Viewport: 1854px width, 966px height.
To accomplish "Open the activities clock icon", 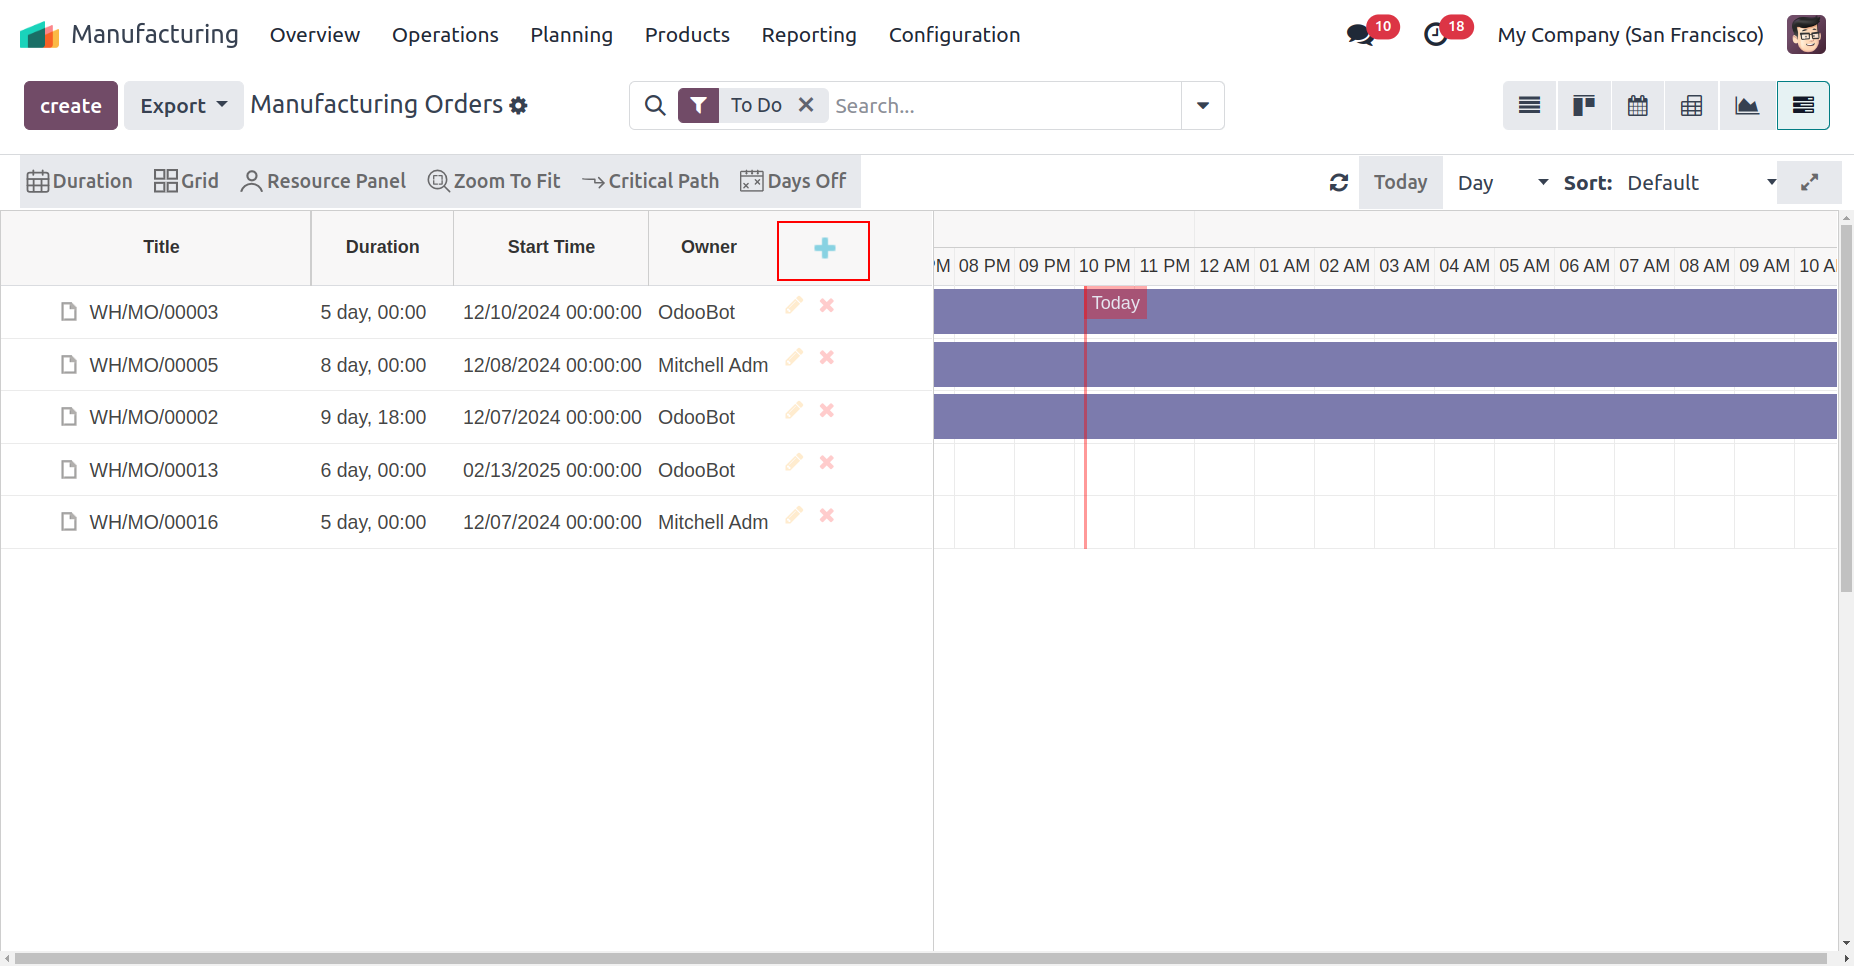I will (1435, 35).
